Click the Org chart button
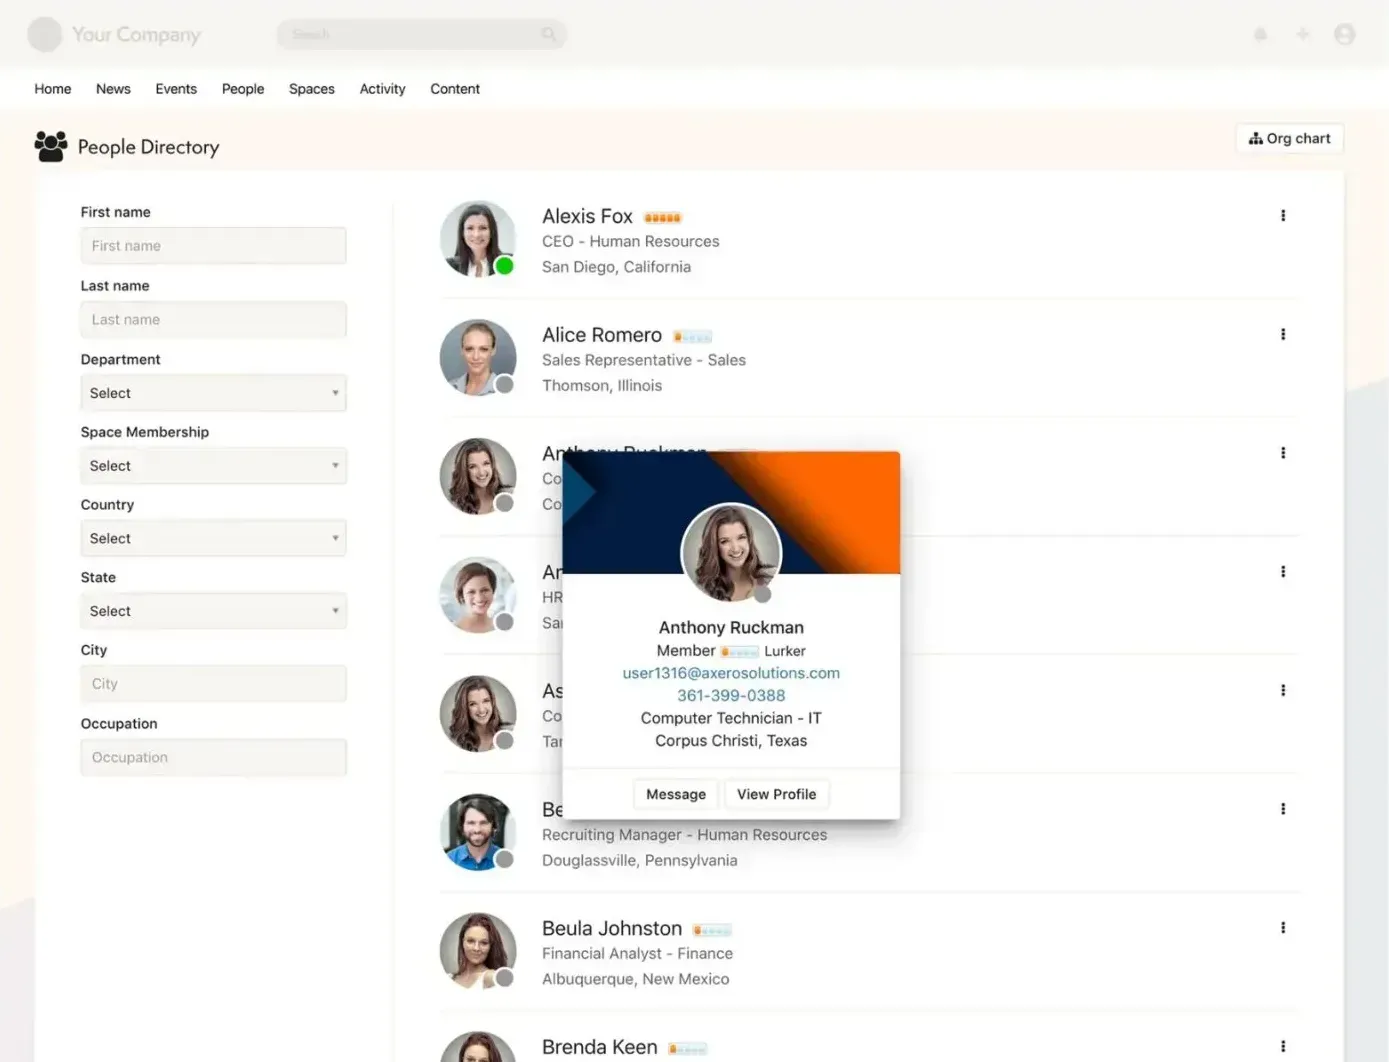Screen dimensions: 1389x1062 (1290, 138)
